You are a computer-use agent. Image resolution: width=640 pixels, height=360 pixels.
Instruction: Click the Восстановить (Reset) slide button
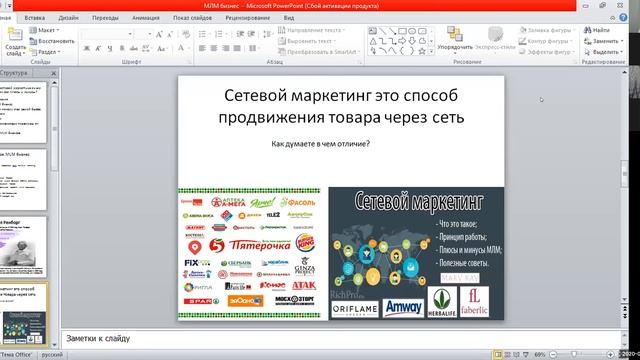click(x=52, y=41)
